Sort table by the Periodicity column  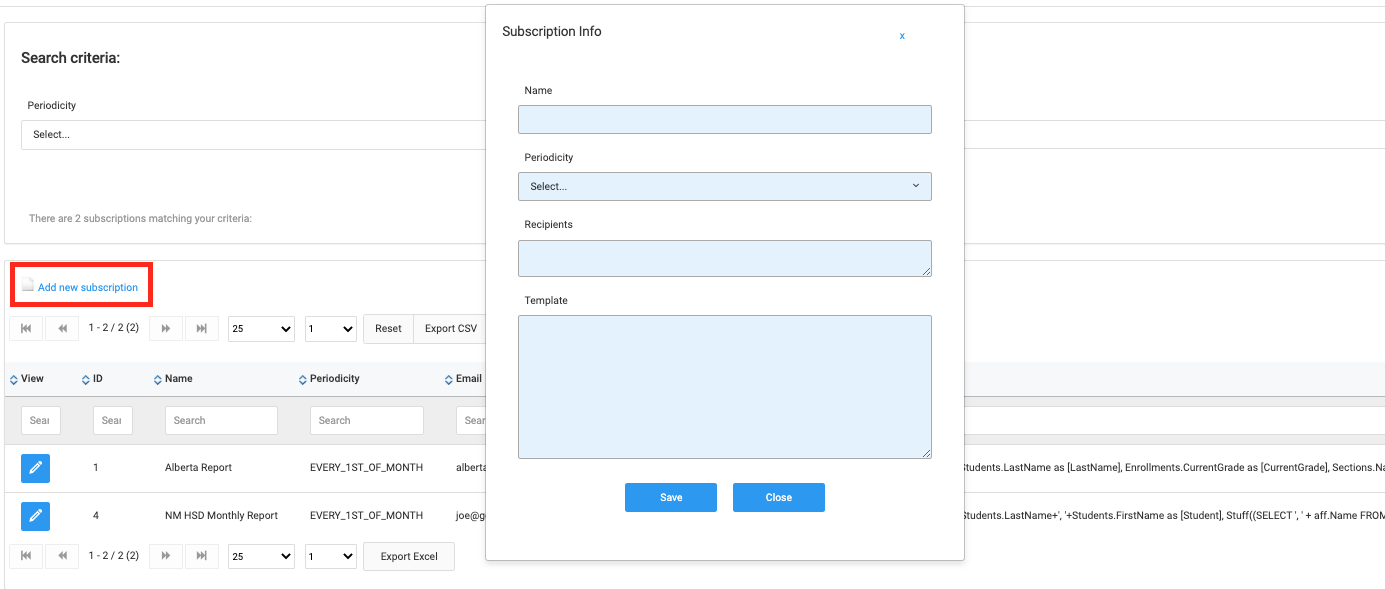click(334, 379)
